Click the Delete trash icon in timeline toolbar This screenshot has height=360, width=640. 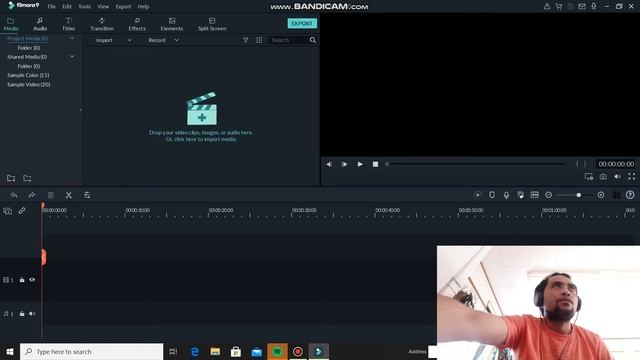tap(51, 195)
